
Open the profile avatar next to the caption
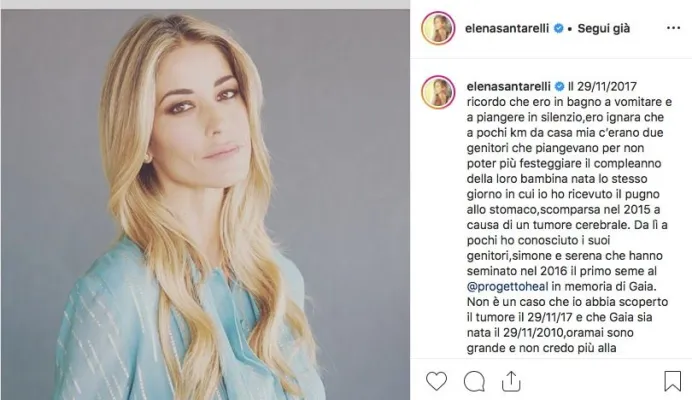(x=438, y=92)
